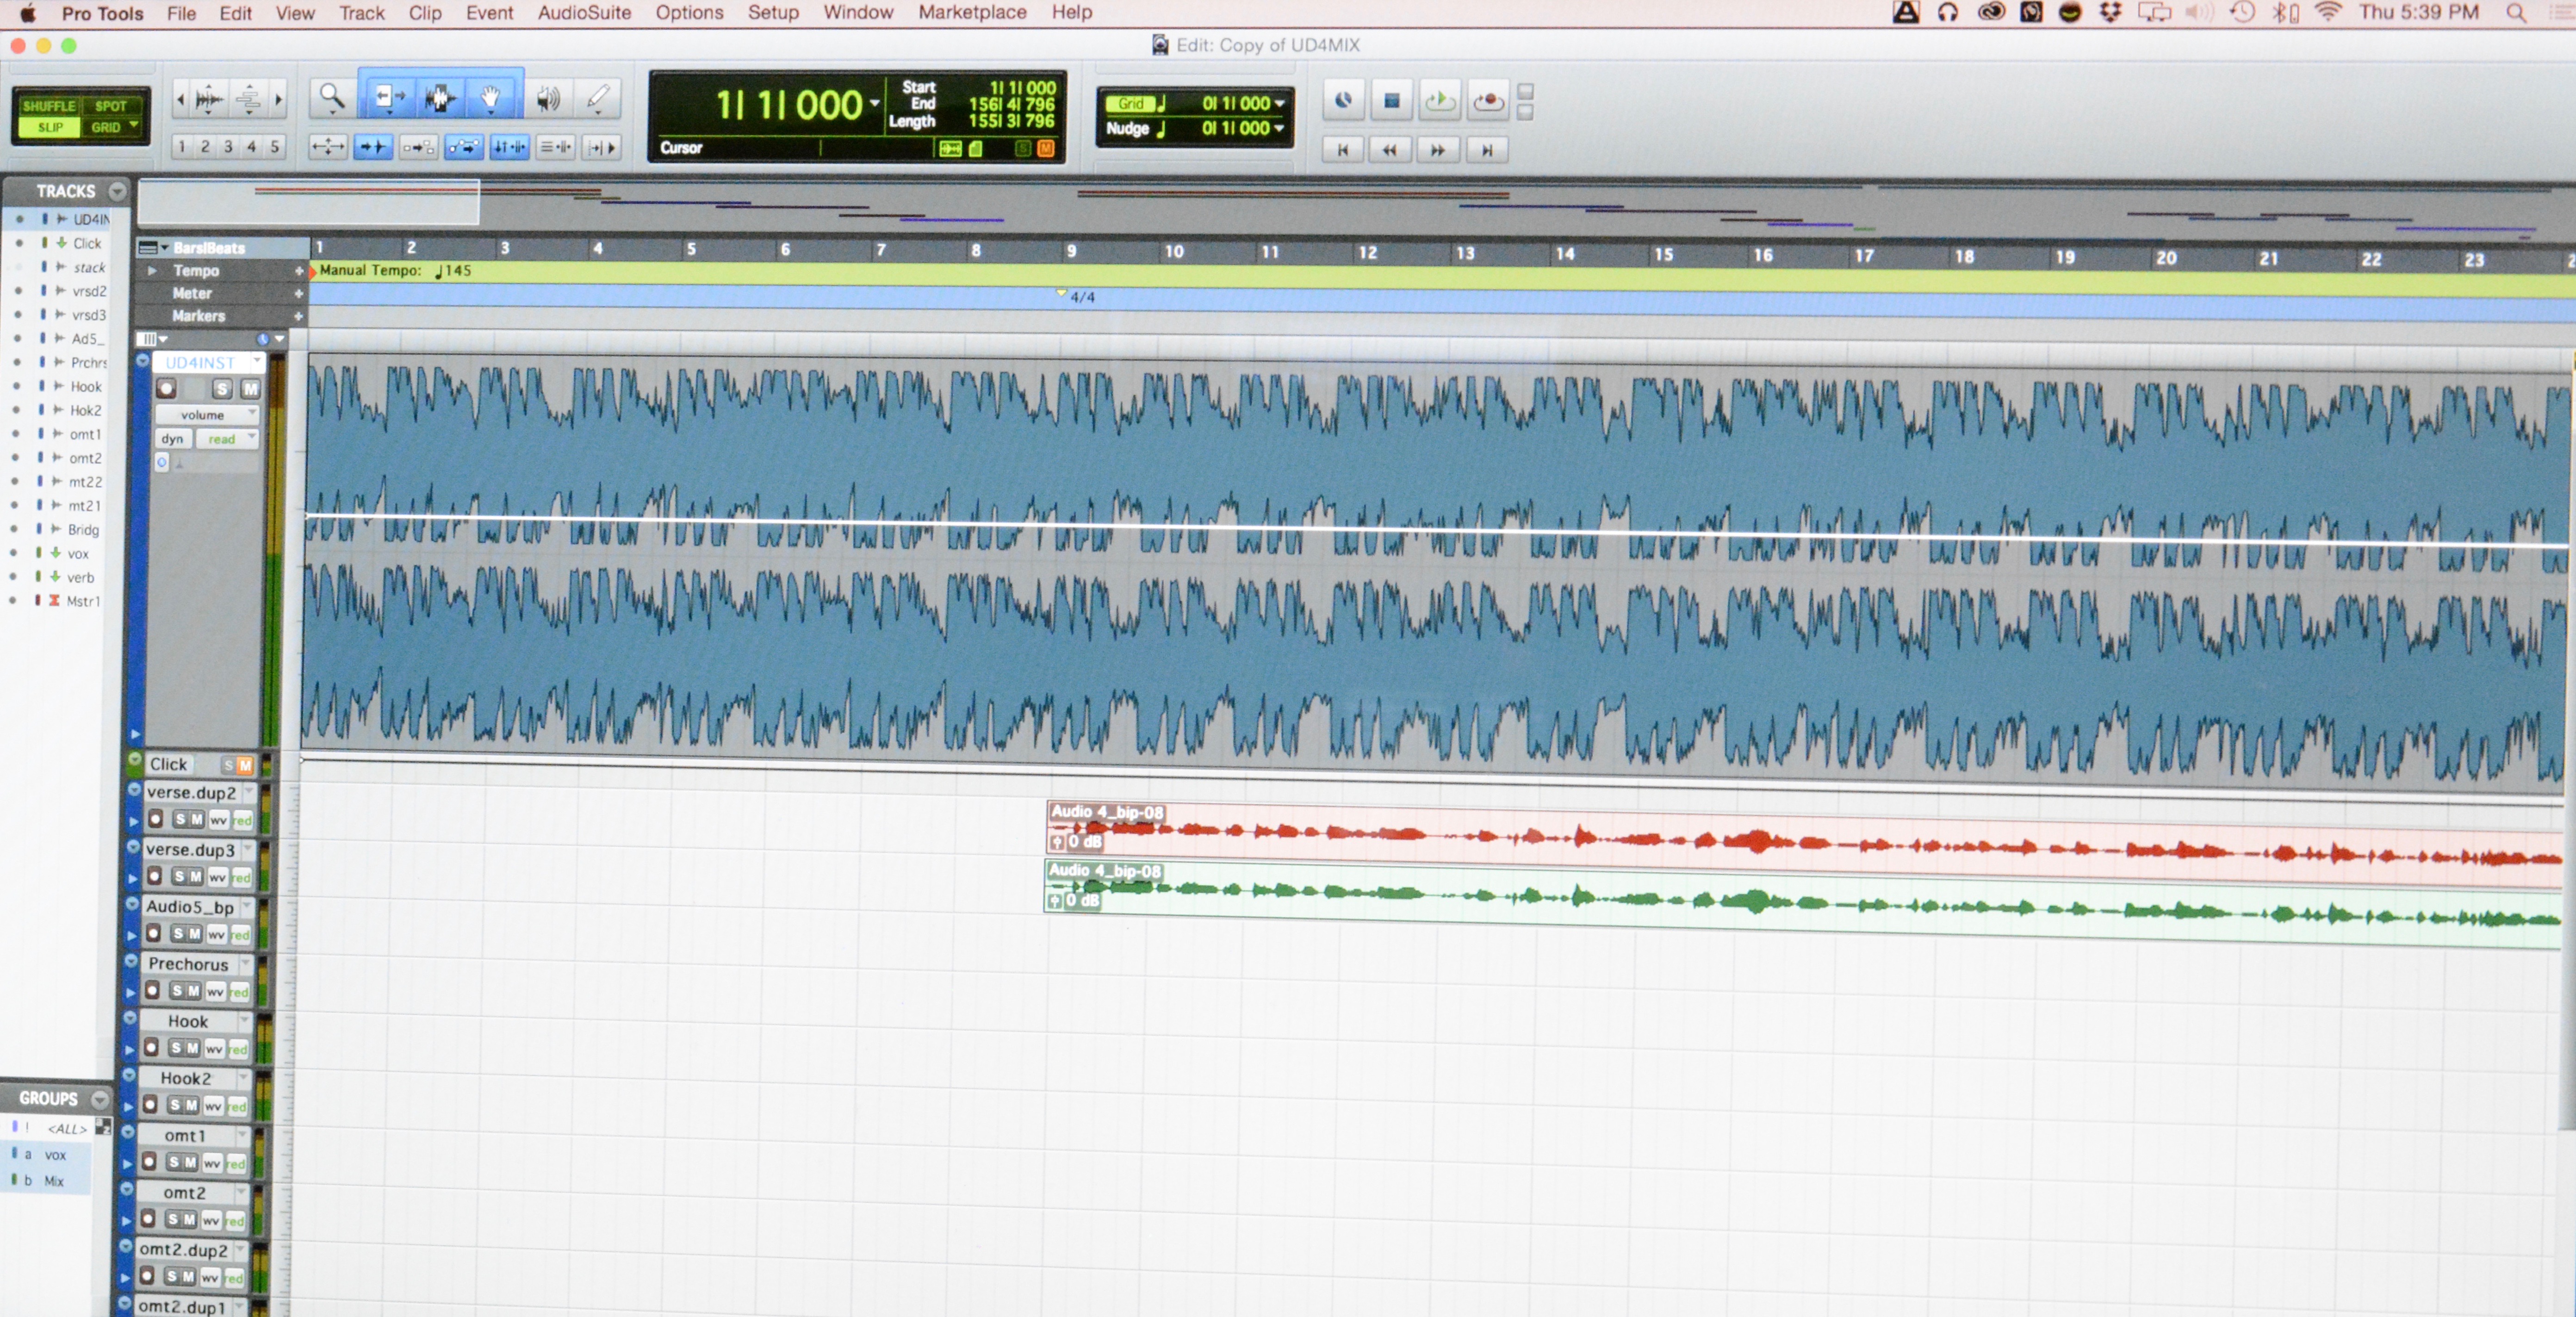Click the Fast Forward transport button
This screenshot has height=1317, width=2576.
click(x=1438, y=150)
